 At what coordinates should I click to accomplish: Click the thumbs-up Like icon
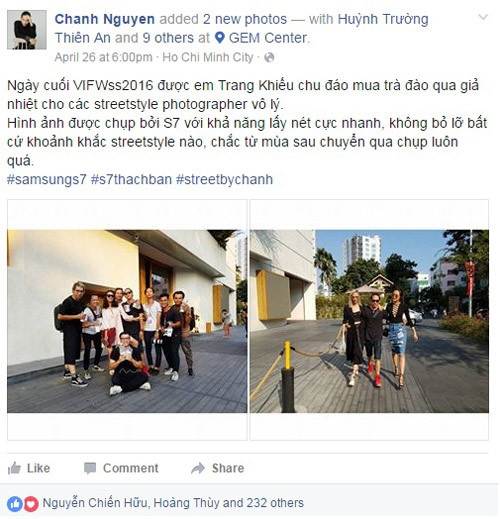click(x=14, y=468)
